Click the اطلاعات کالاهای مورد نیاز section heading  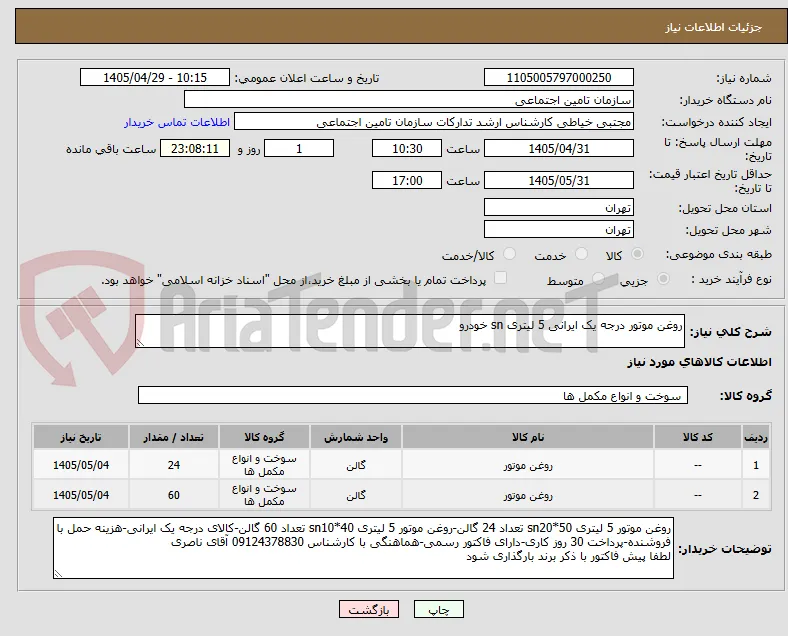pyautogui.click(x=699, y=362)
